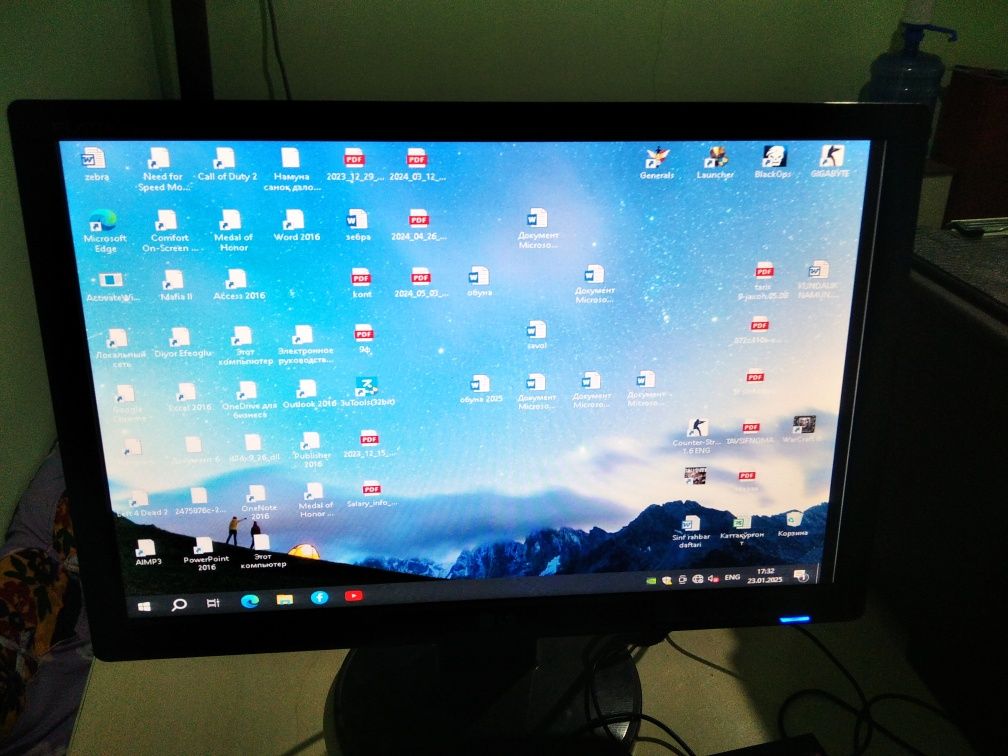The image size is (1008, 756).
Task: Open Facebook from the taskbar
Action: click(319, 597)
